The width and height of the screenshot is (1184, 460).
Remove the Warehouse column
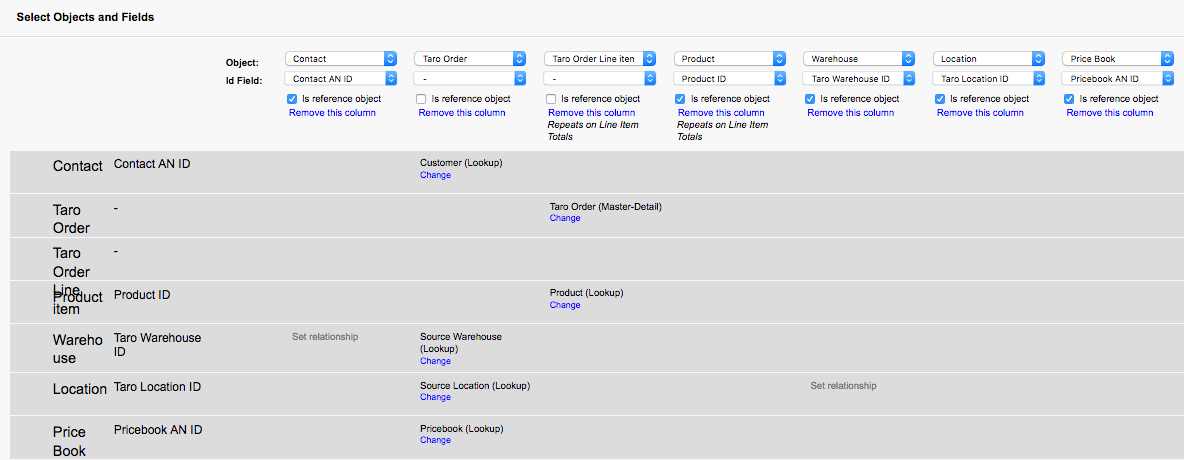pyautogui.click(x=850, y=113)
